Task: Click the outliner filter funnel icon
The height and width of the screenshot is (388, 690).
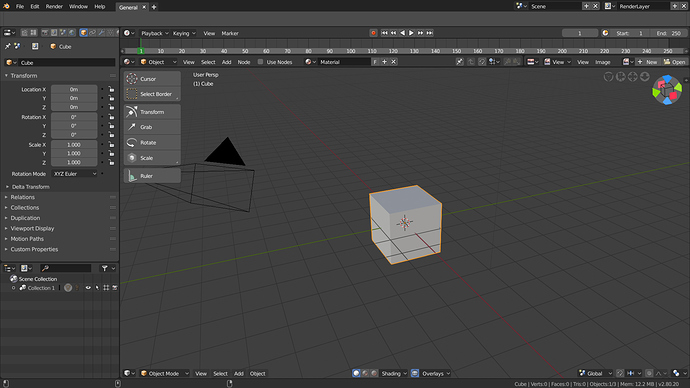Action: (x=104, y=268)
